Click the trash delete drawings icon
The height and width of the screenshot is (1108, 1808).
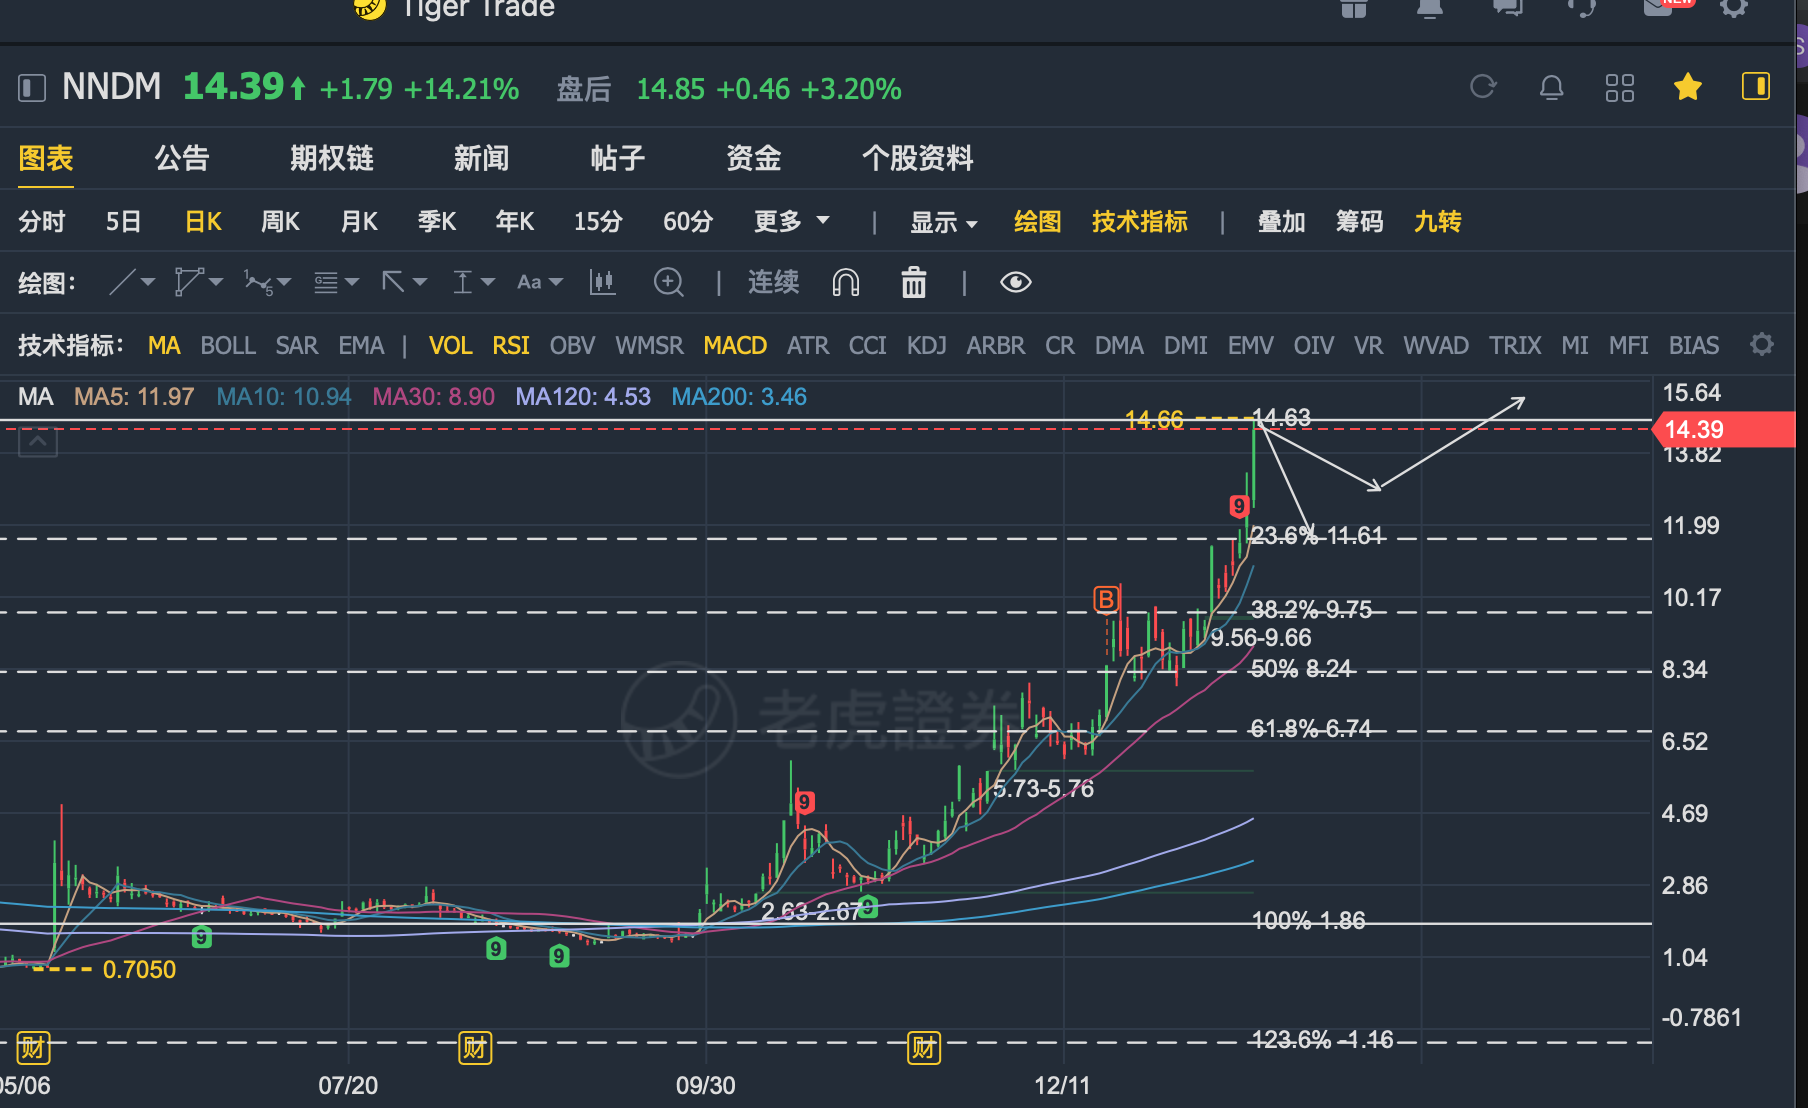(x=914, y=283)
